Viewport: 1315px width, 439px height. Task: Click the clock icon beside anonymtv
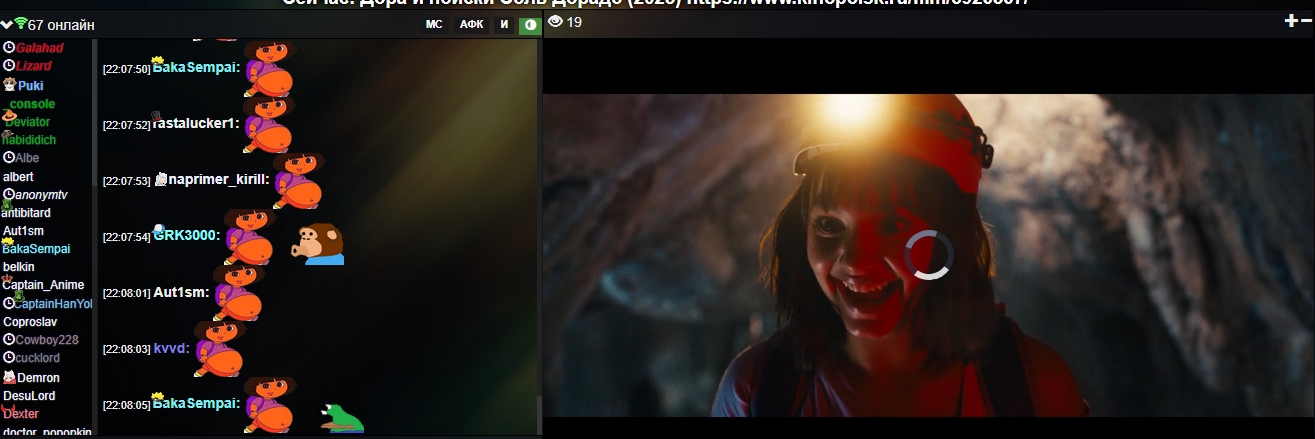[8, 195]
